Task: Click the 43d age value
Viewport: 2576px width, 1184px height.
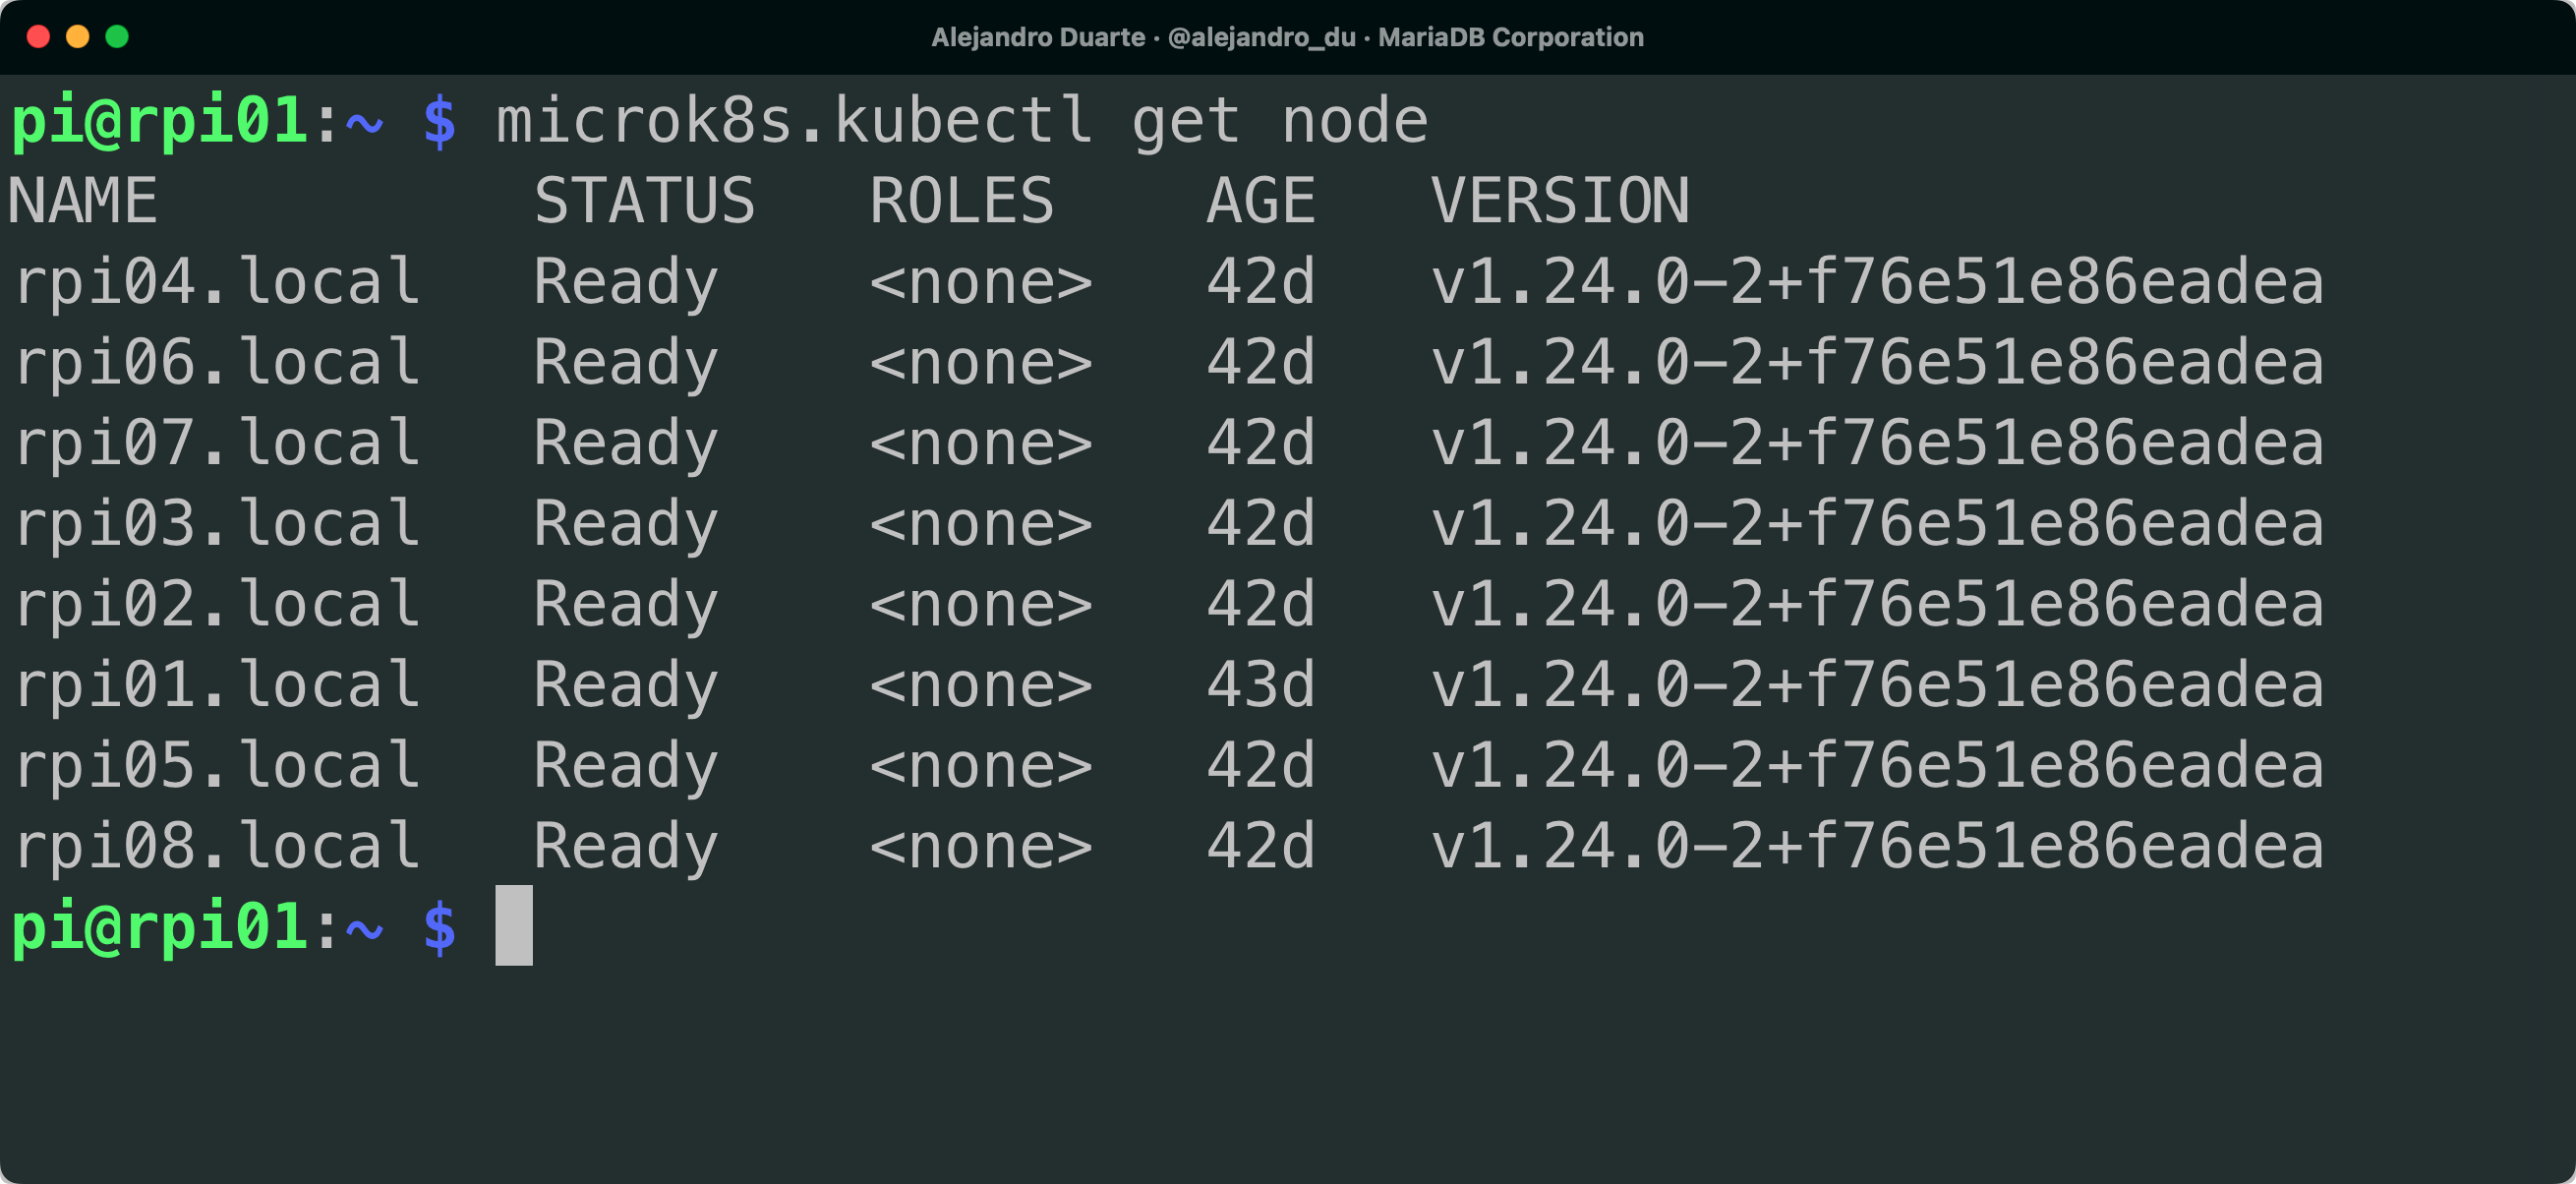Action: click(1260, 685)
